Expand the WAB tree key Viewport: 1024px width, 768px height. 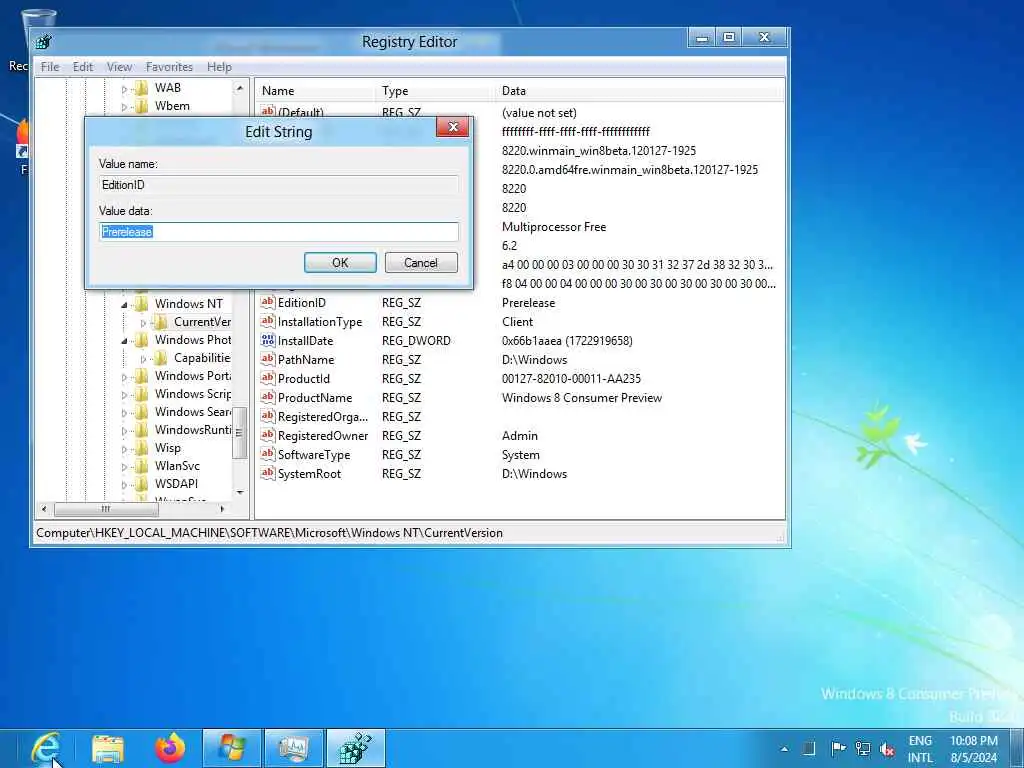coord(124,89)
